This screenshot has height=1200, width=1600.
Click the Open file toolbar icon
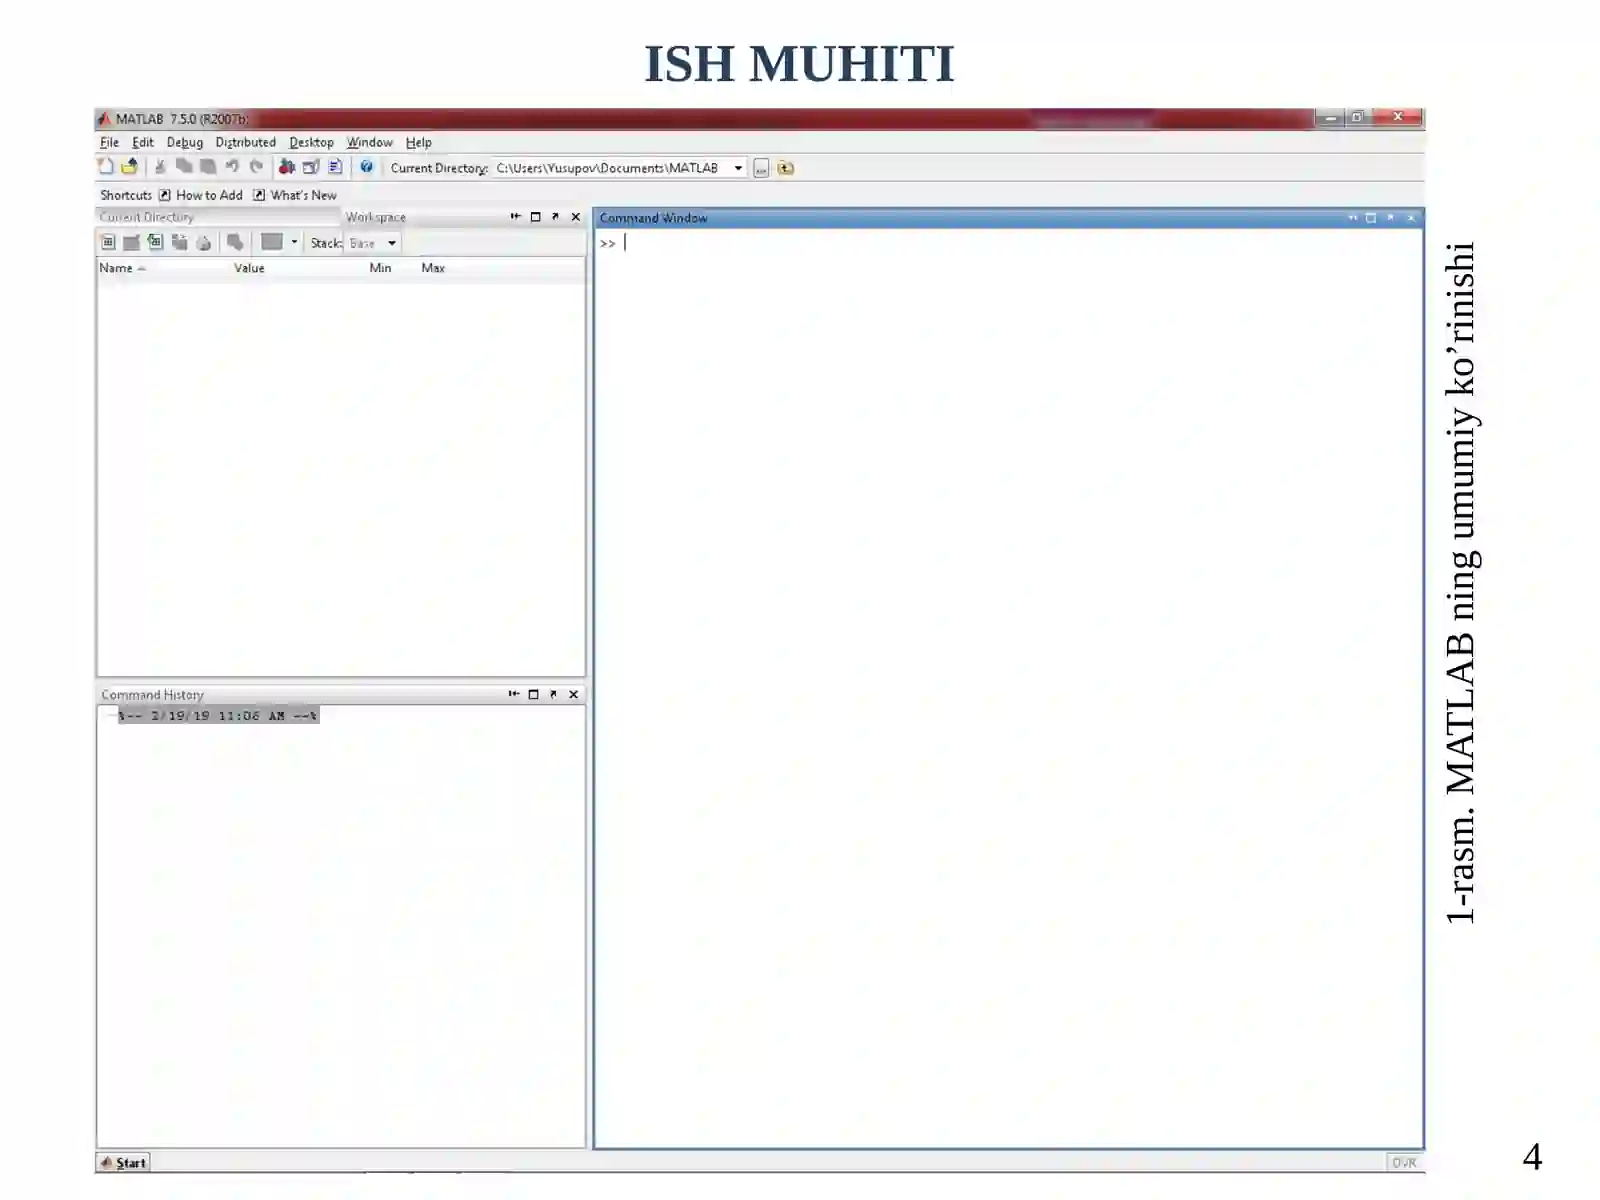pyautogui.click(x=129, y=167)
